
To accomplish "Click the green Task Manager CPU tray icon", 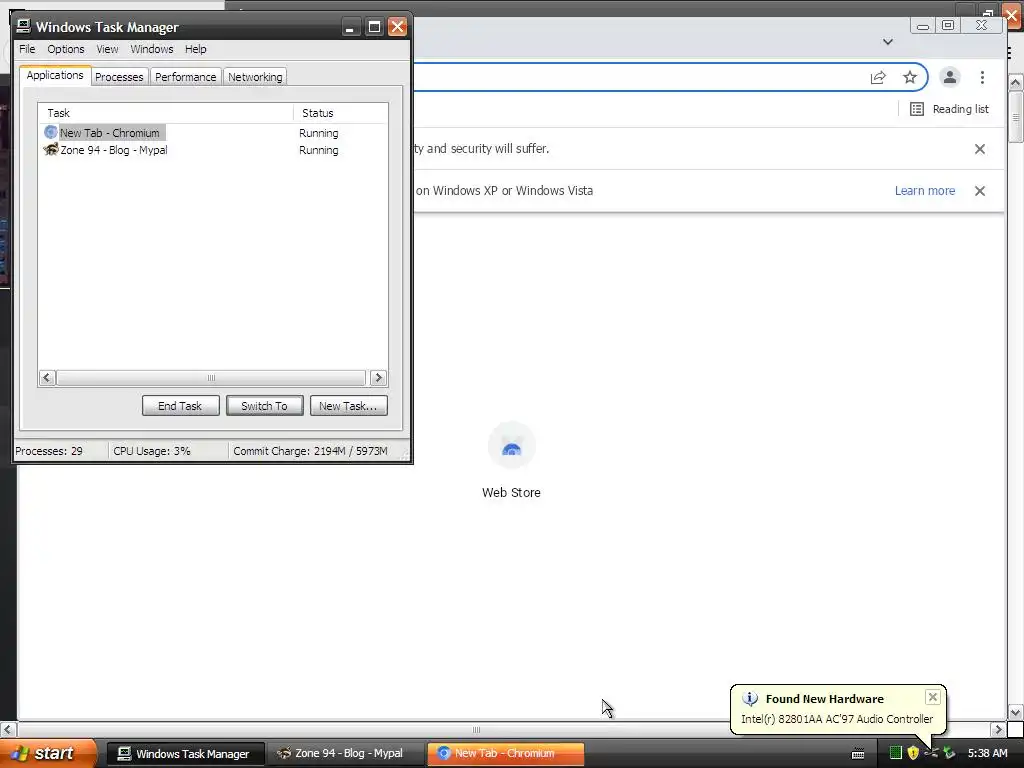I will click(896, 753).
